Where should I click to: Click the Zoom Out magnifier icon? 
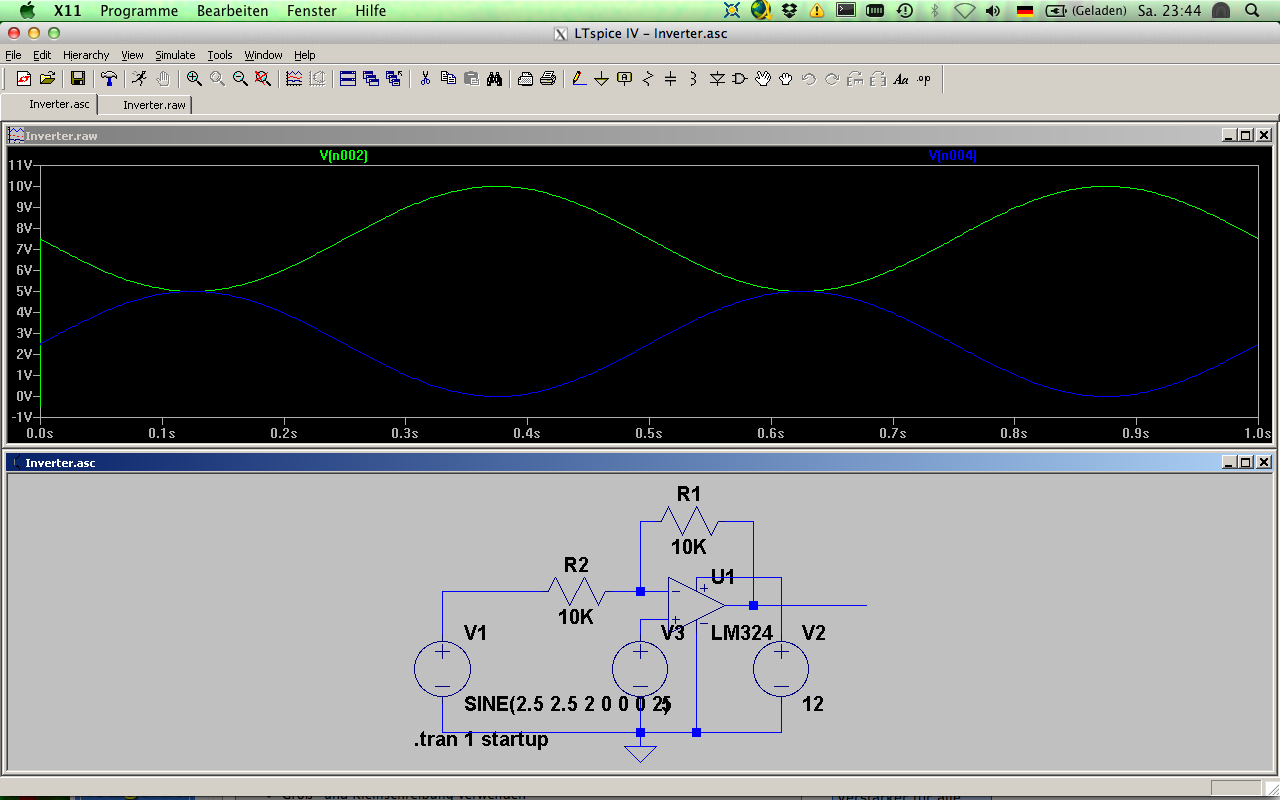click(240, 79)
